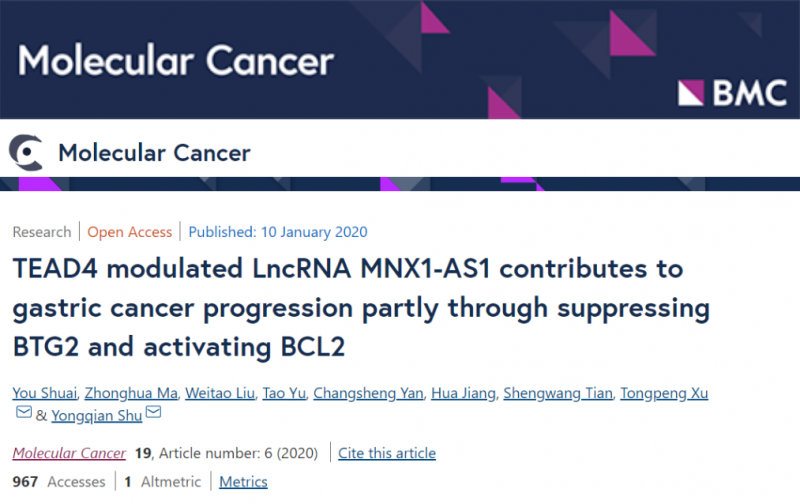The width and height of the screenshot is (800, 504).
Task: Click Cite this article link
Action: pyautogui.click(x=387, y=453)
